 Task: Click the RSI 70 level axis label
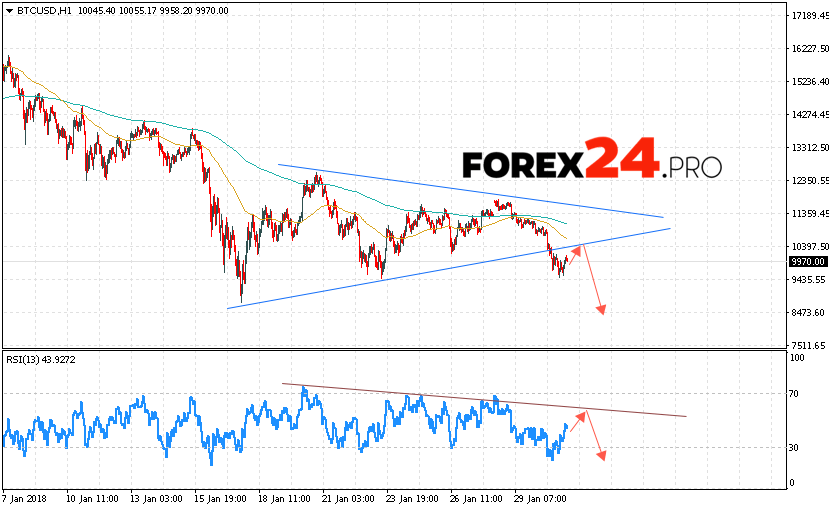coord(796,394)
